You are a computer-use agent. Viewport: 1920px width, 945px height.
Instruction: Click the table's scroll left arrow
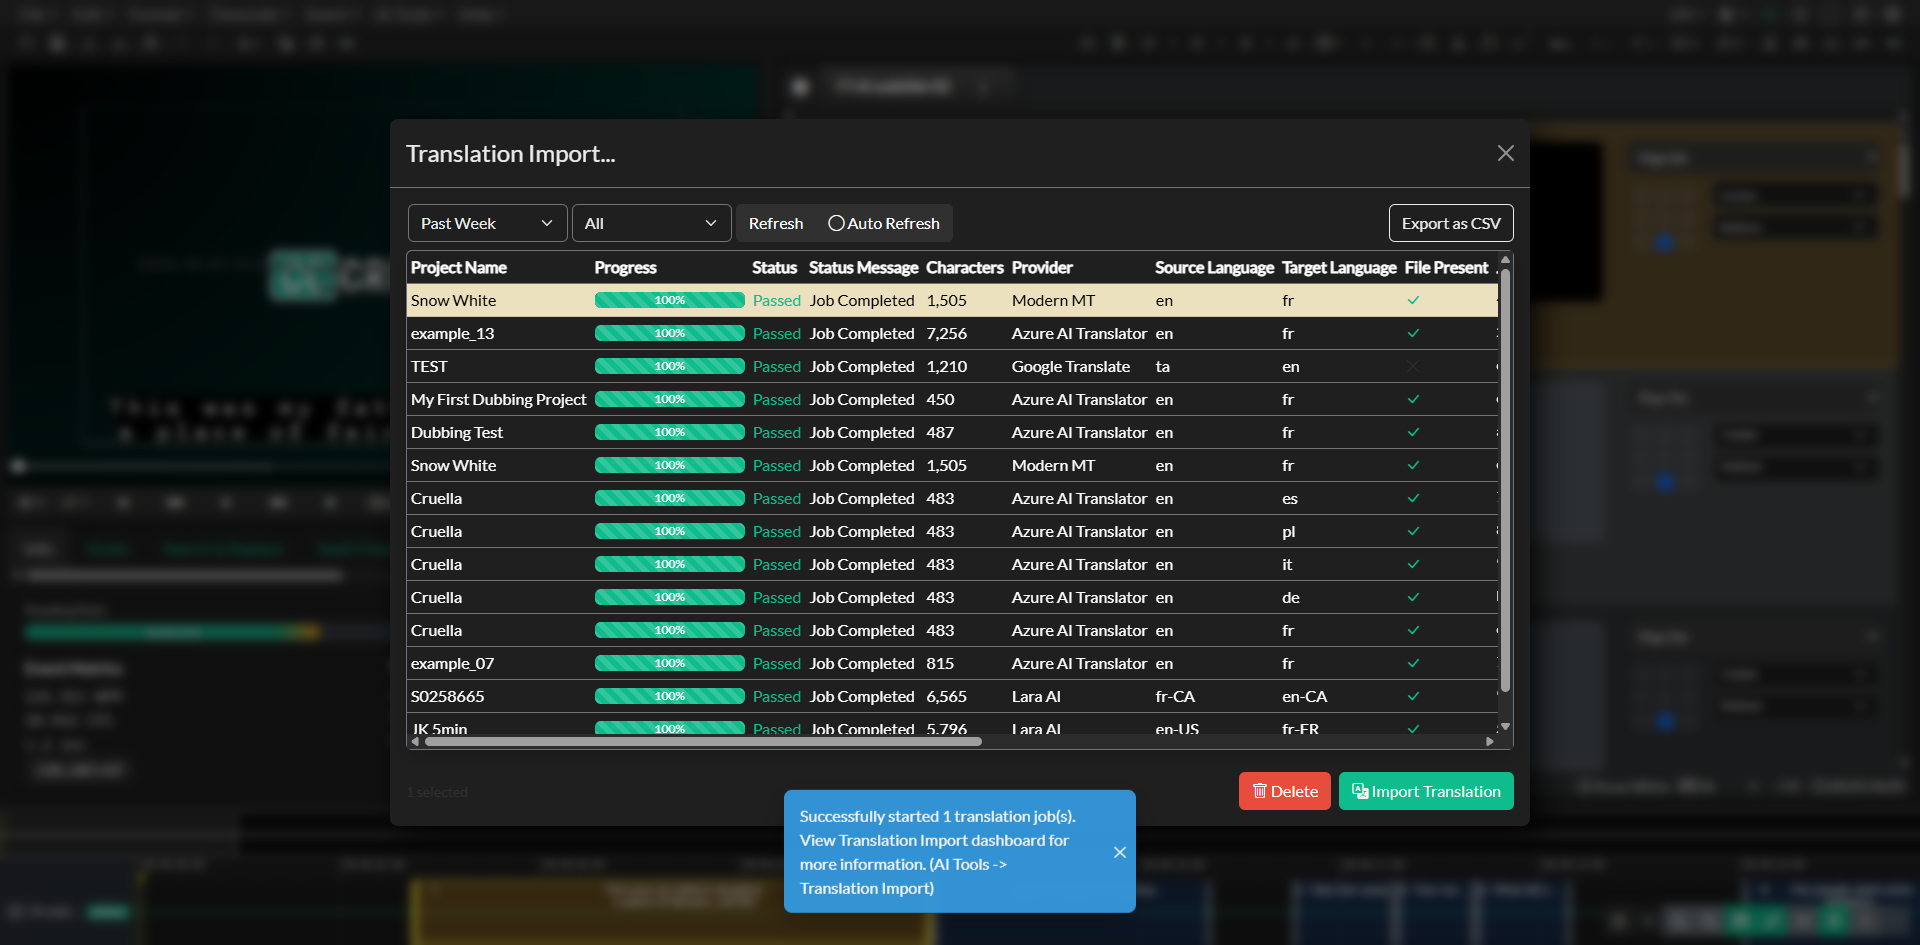pos(416,741)
